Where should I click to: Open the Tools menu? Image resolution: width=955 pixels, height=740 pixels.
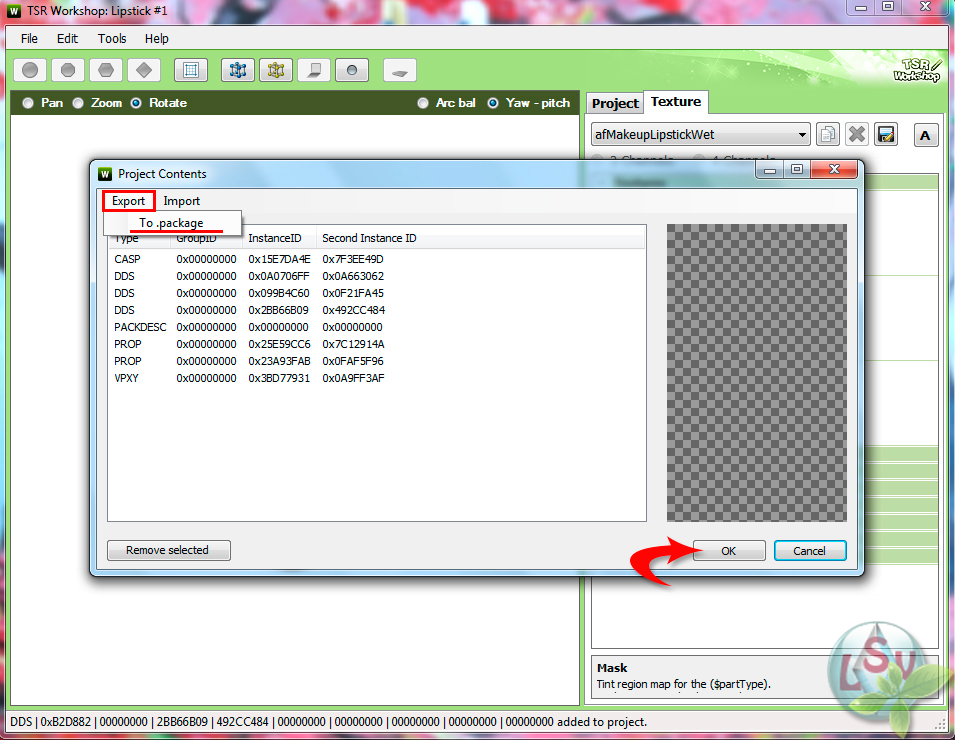(x=112, y=38)
